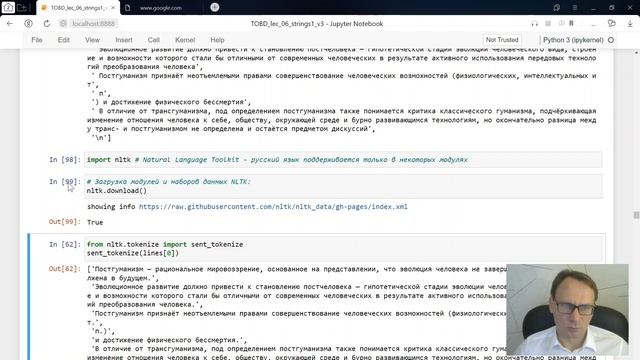Open the Edit menu
Viewport: 640px width, 360px height.
(x=64, y=40)
